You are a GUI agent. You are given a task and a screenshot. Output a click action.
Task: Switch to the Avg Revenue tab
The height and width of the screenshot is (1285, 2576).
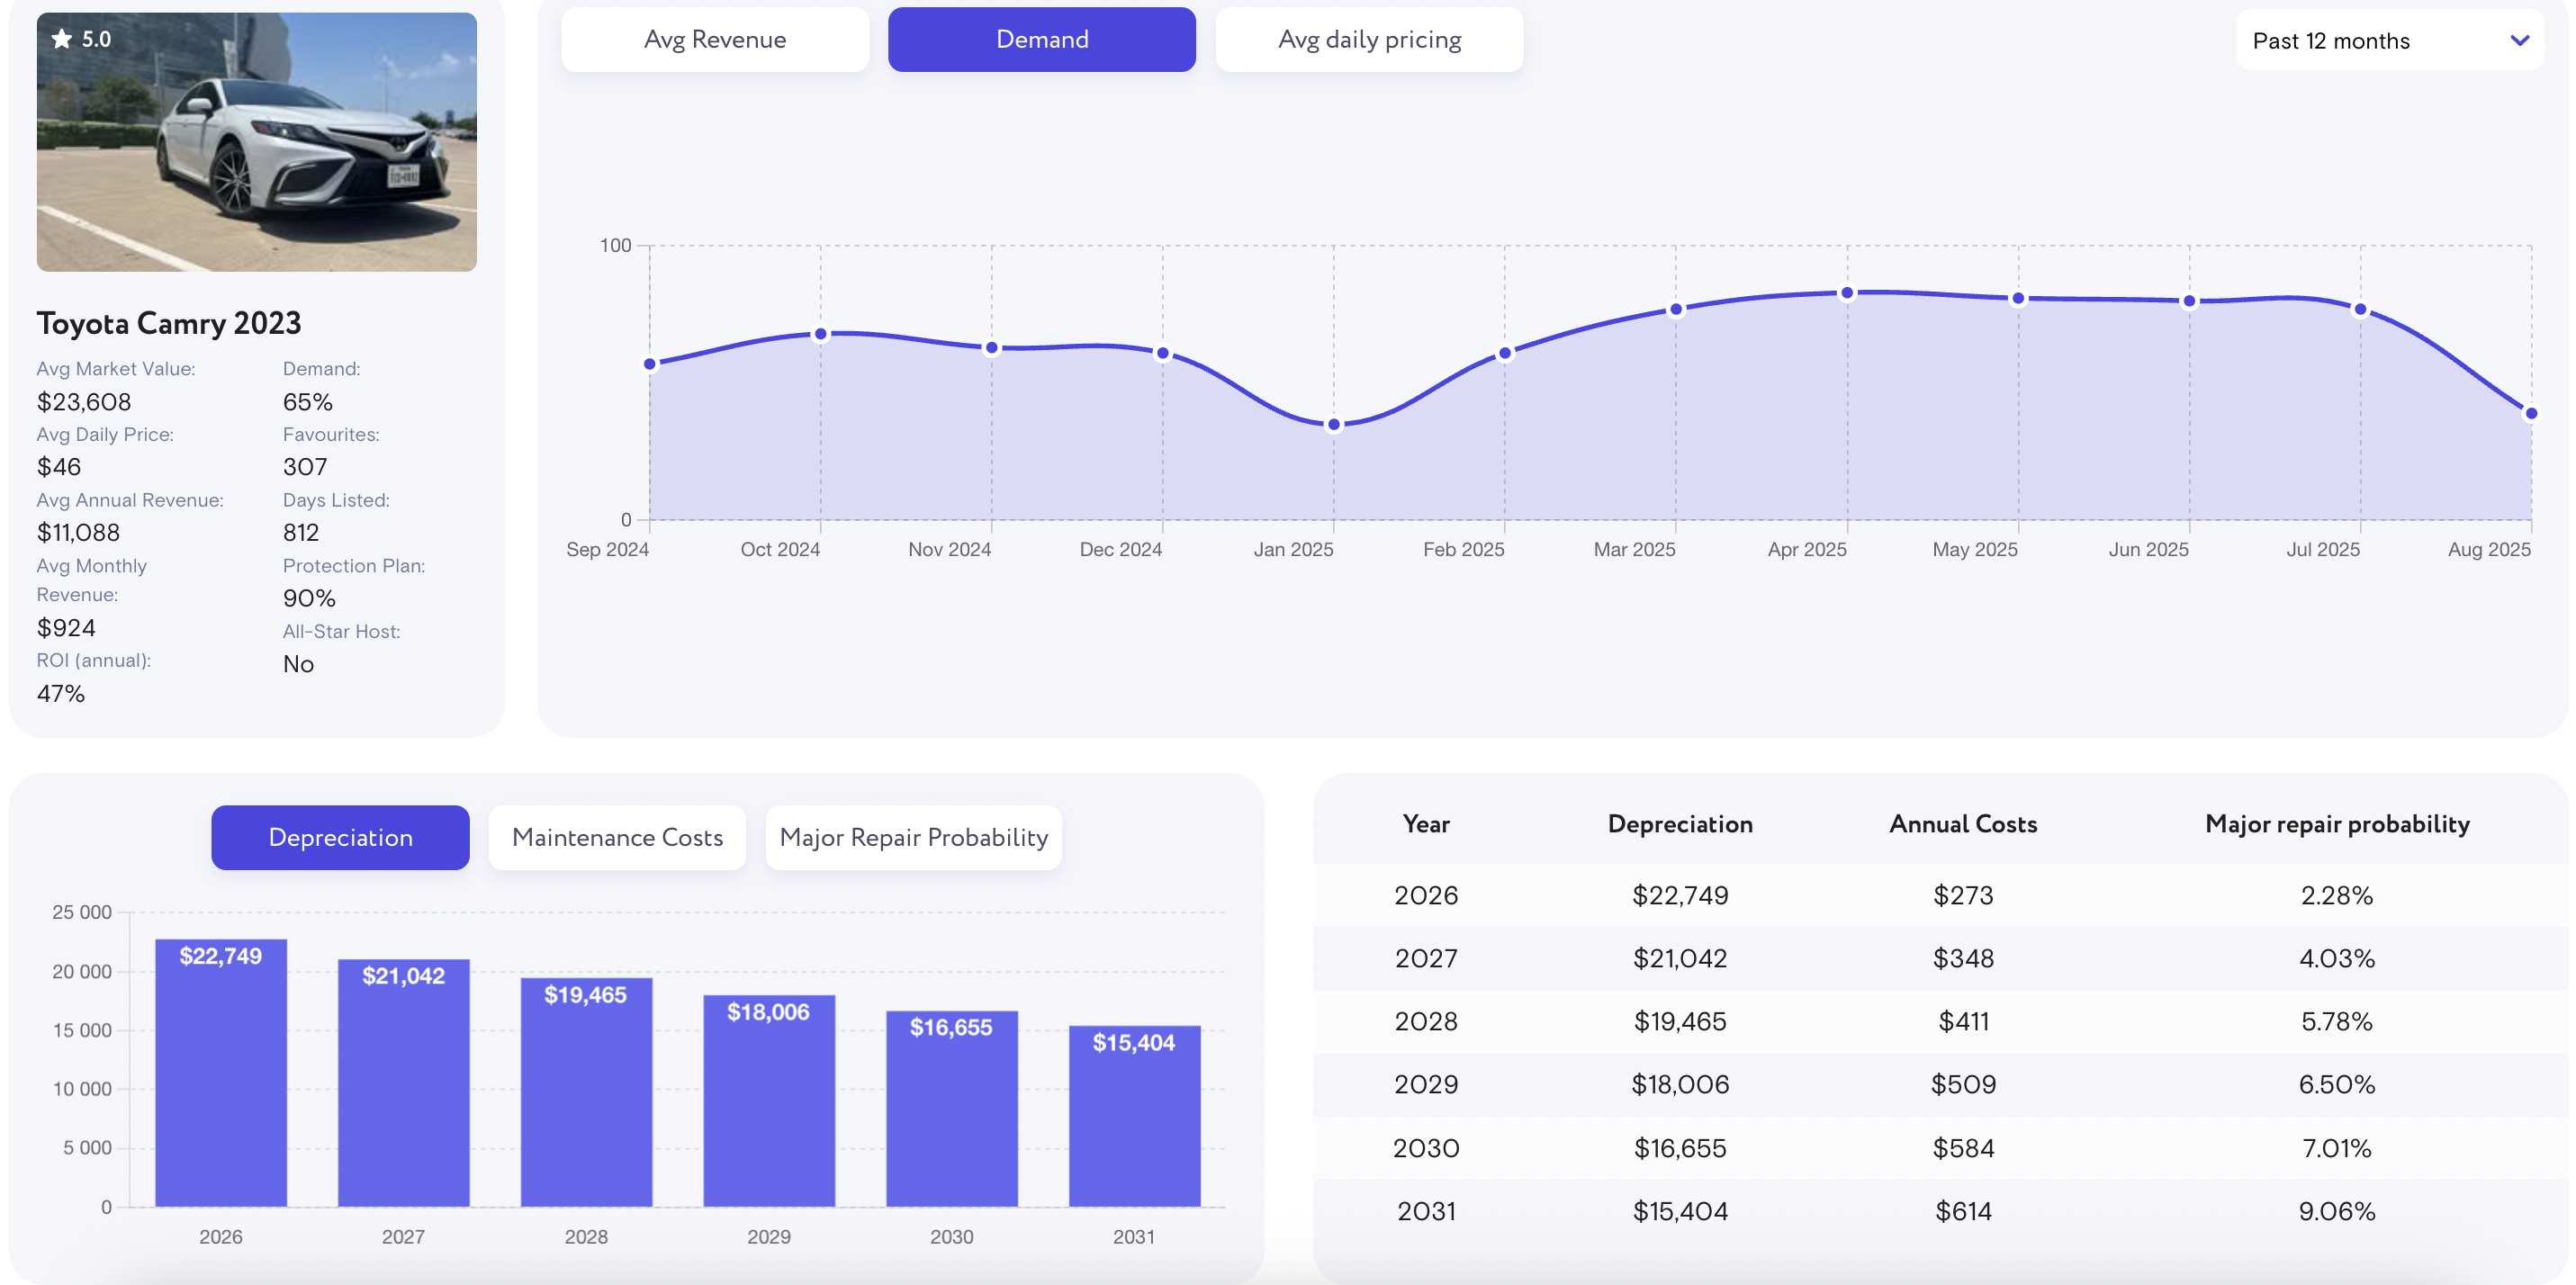coord(714,40)
